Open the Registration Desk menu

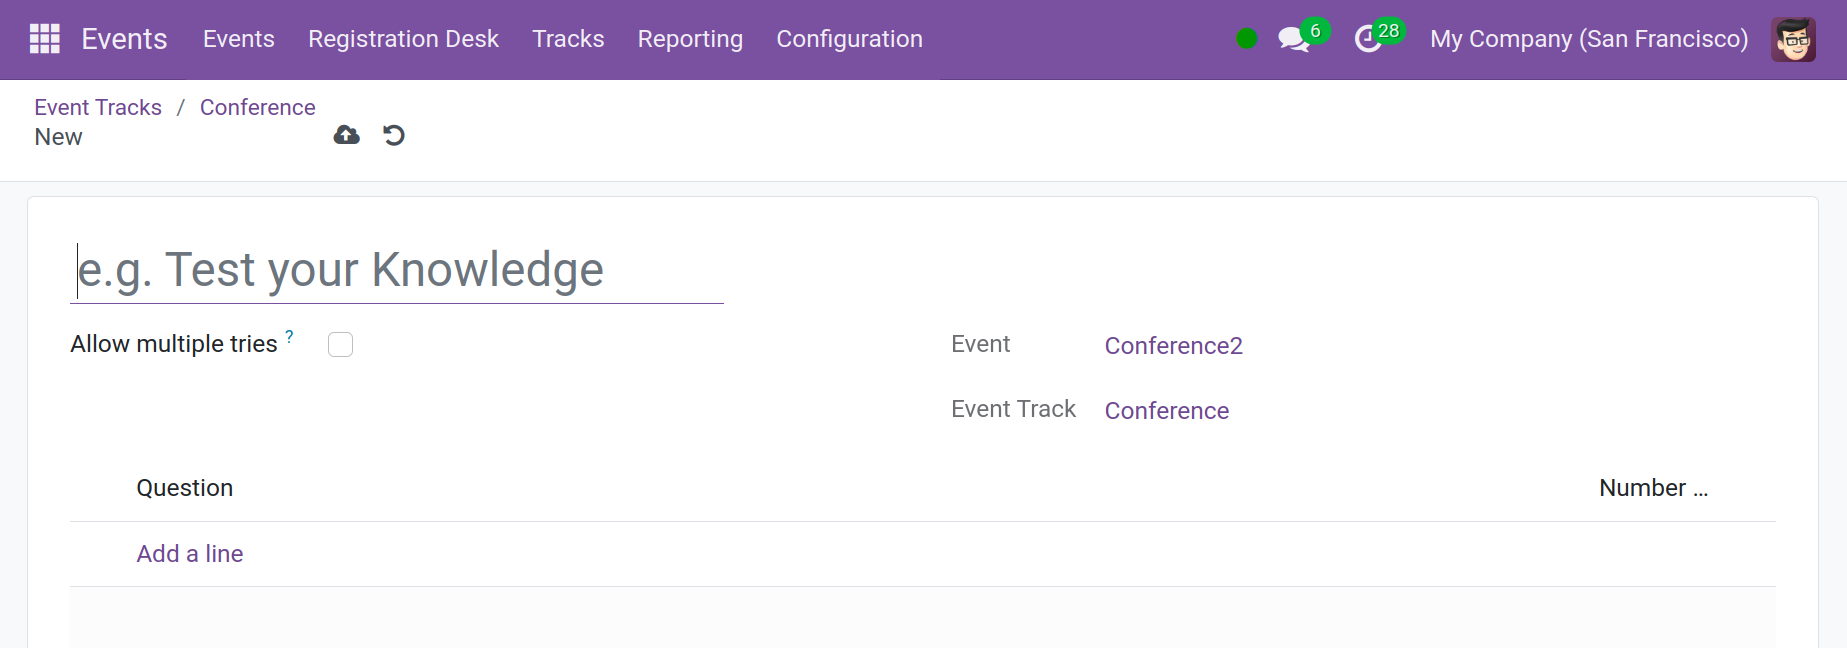[403, 39]
